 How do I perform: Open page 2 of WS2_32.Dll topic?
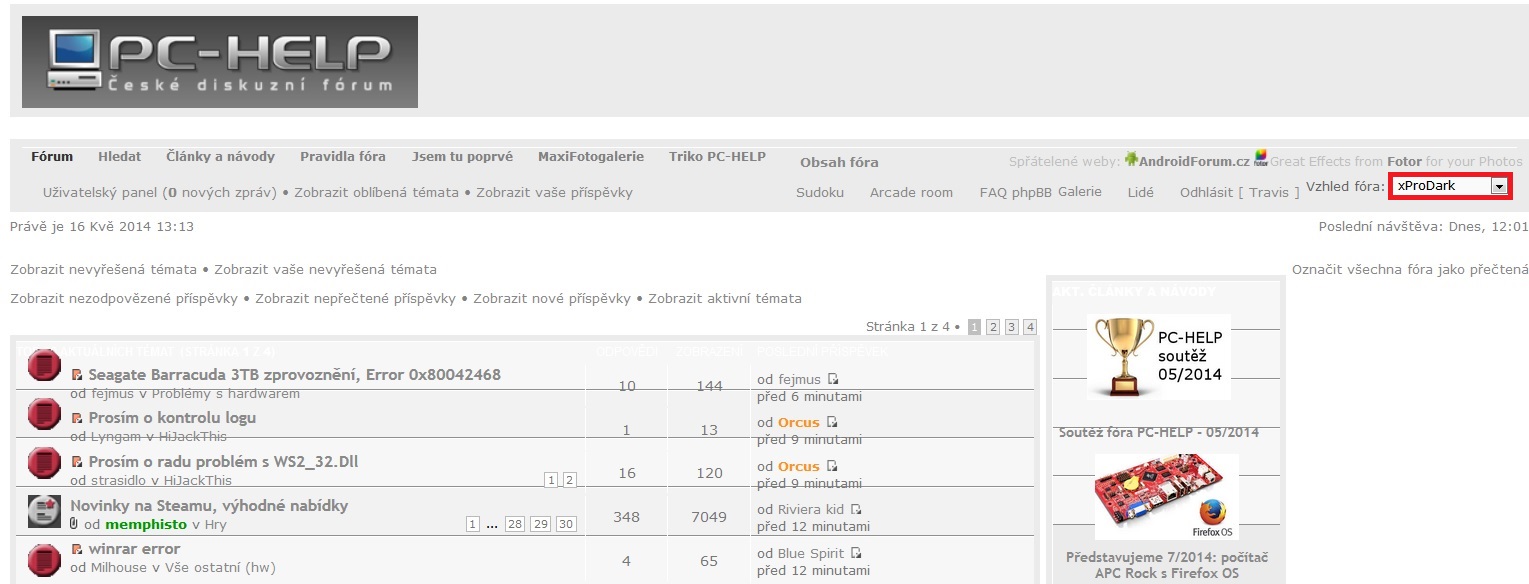point(570,480)
